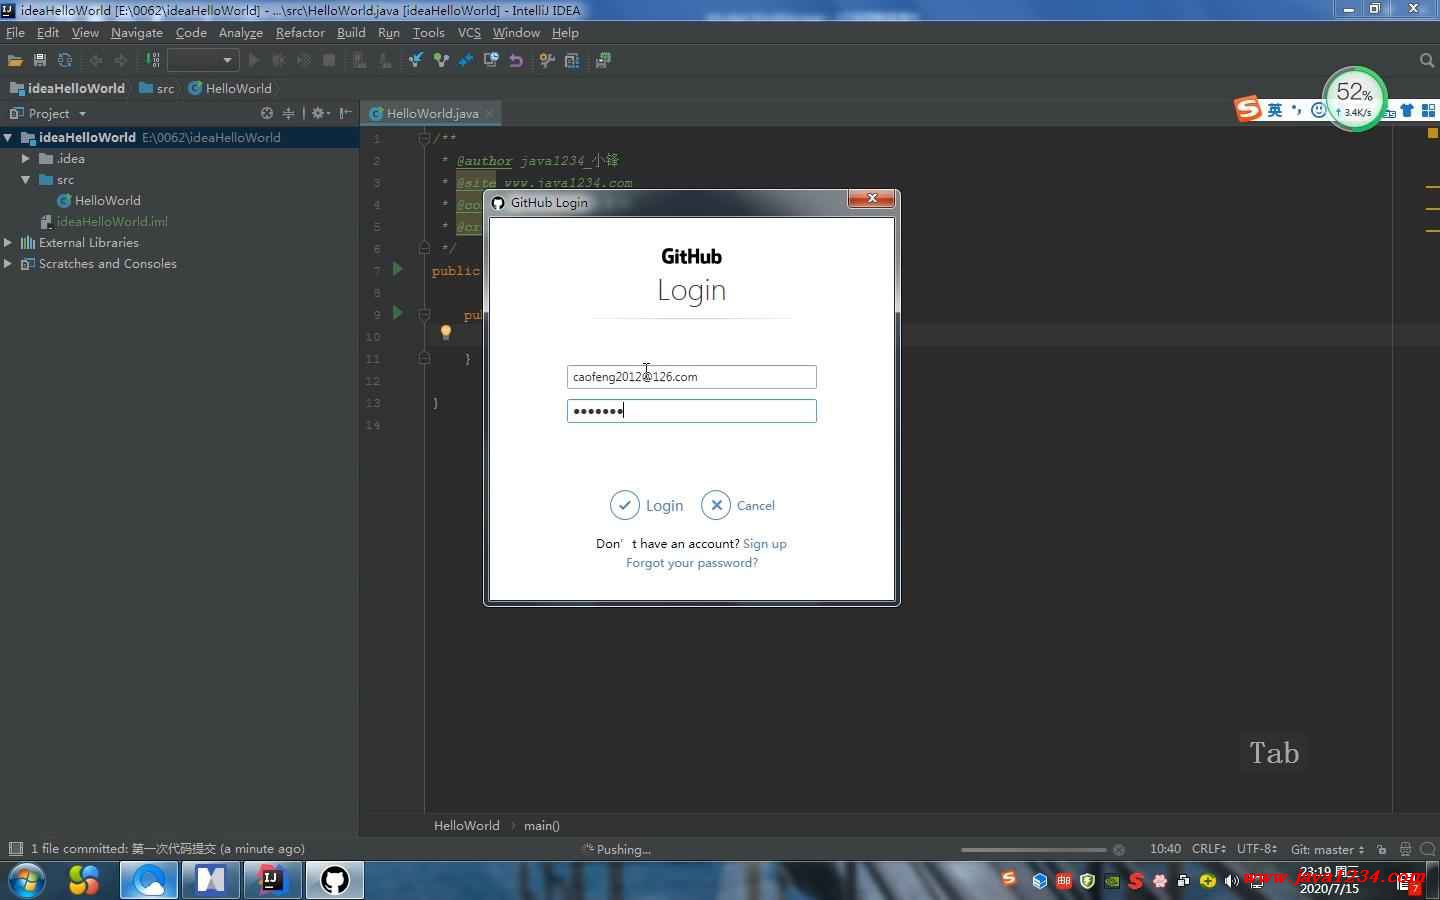Click Cancel in GitHub Login dialog
The image size is (1440, 900).
[x=738, y=505]
